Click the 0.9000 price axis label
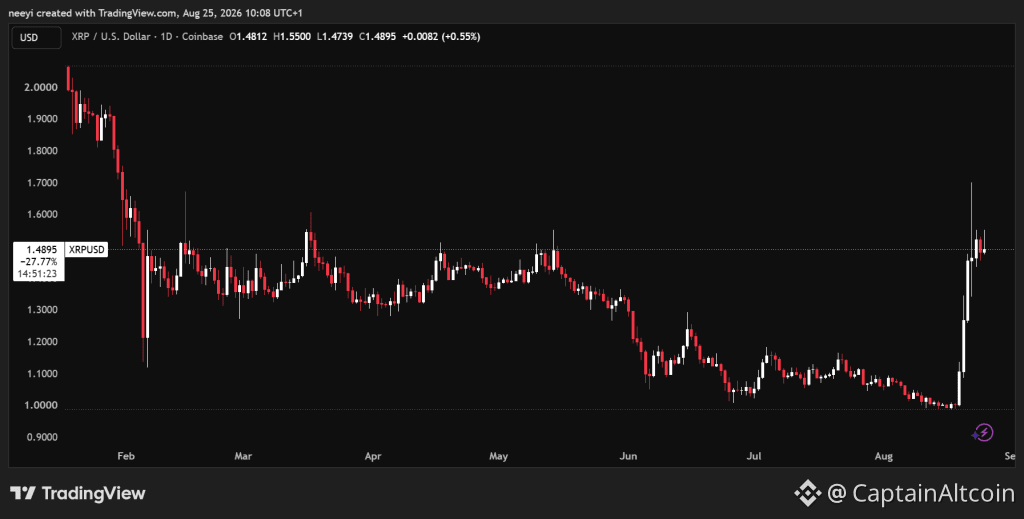1024x519 pixels. click(41, 437)
